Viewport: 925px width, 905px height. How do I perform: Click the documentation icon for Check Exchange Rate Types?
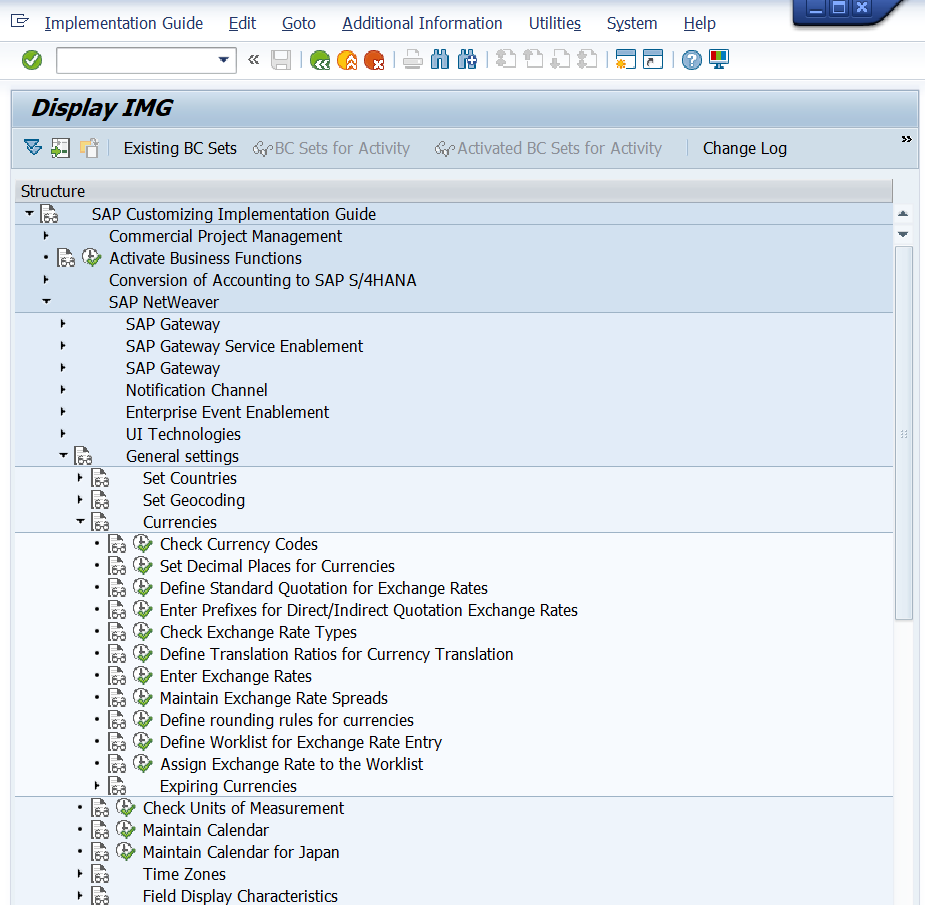[x=117, y=632]
